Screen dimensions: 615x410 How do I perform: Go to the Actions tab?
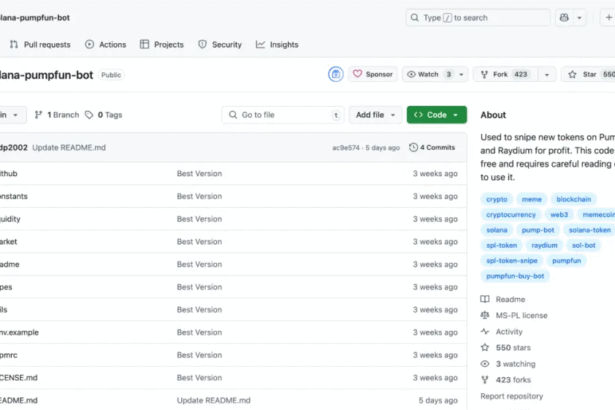click(105, 45)
